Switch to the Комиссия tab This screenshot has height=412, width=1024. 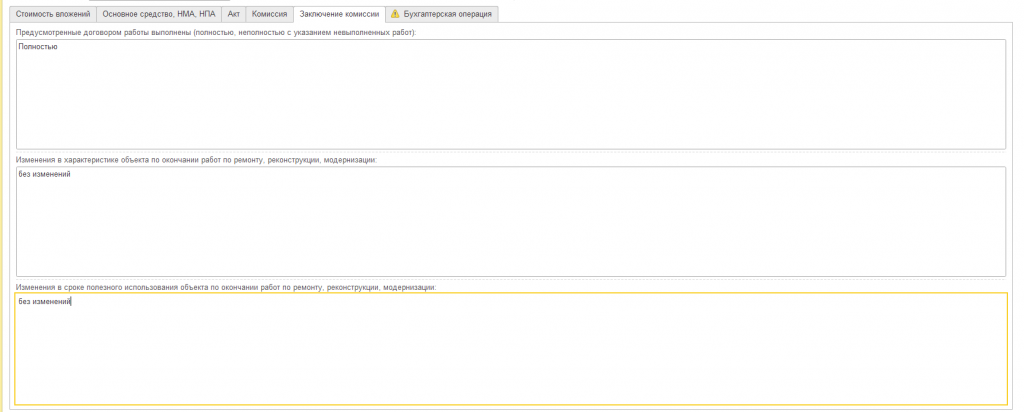[x=270, y=14]
